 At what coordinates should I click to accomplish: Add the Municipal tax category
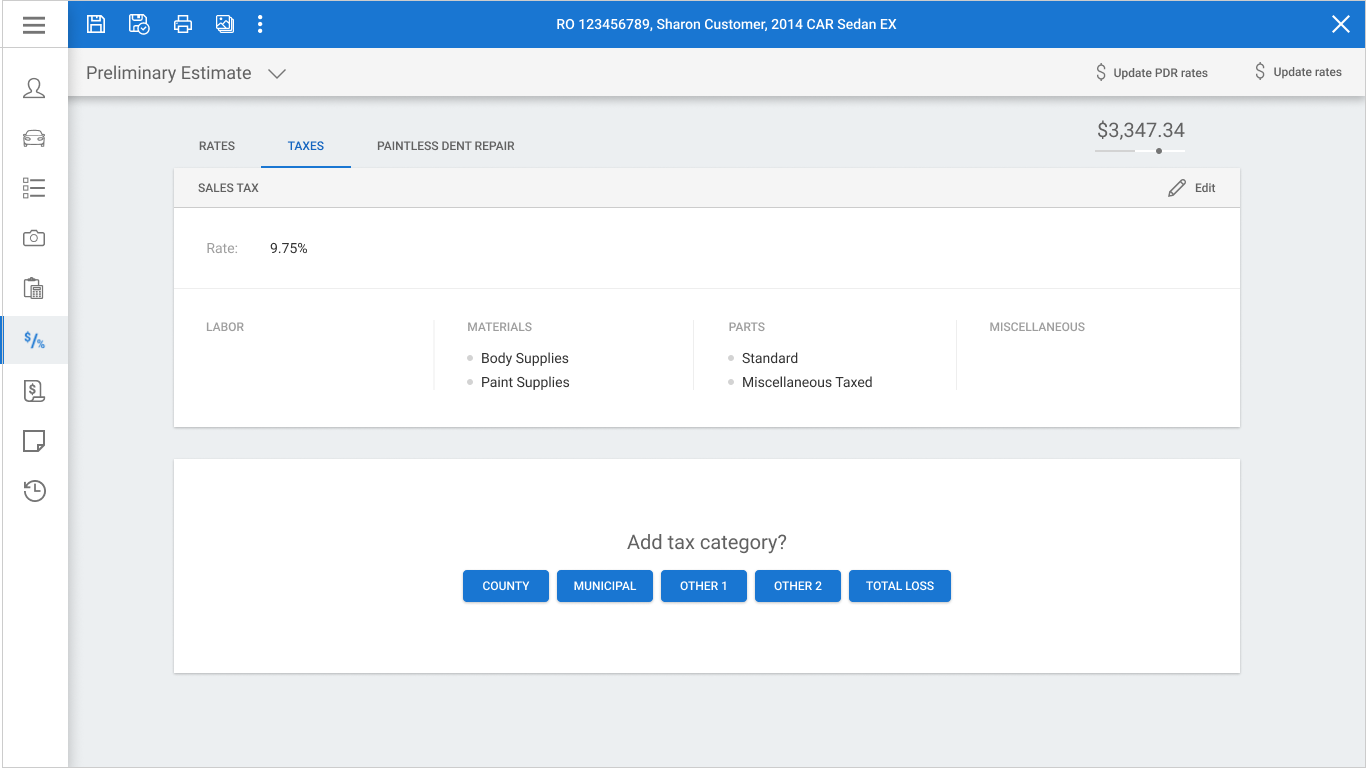(605, 586)
